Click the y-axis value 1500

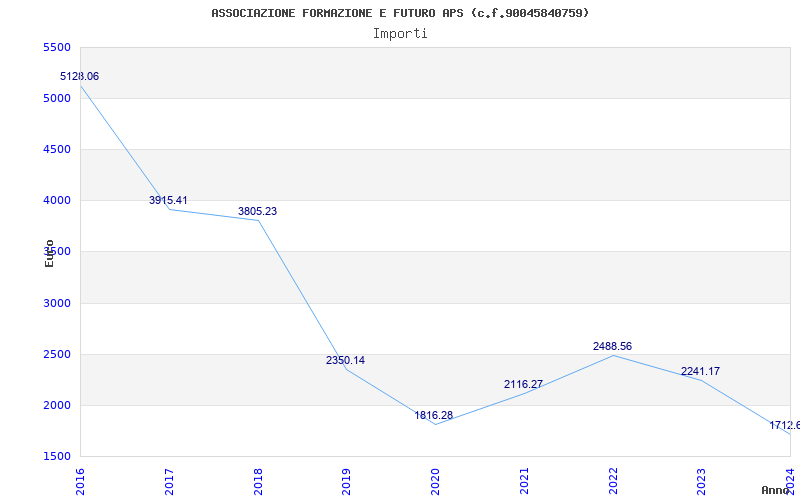pyautogui.click(x=57, y=456)
